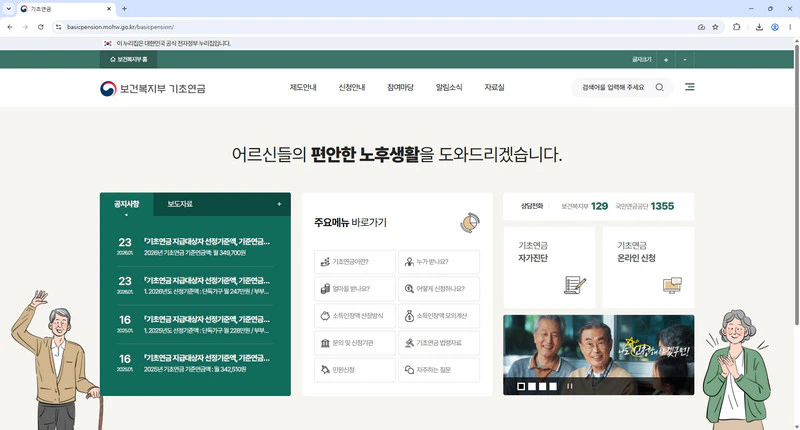Click the 보건복지부 logo emblem

click(x=108, y=88)
